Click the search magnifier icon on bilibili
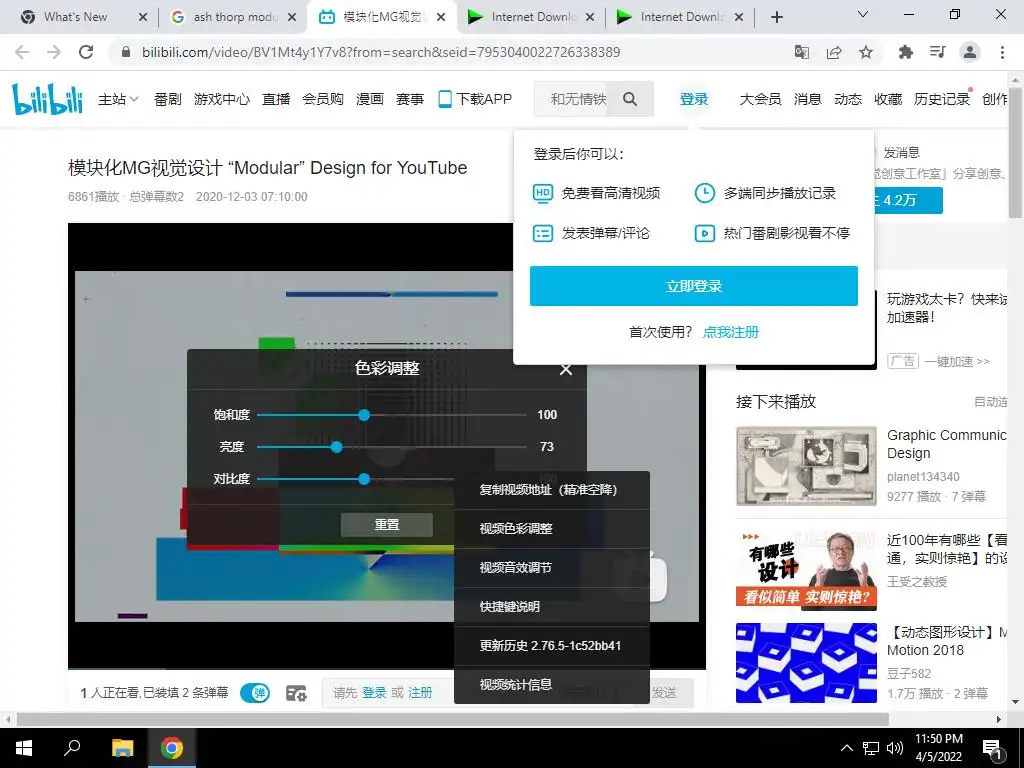The width and height of the screenshot is (1024, 768). (630, 99)
